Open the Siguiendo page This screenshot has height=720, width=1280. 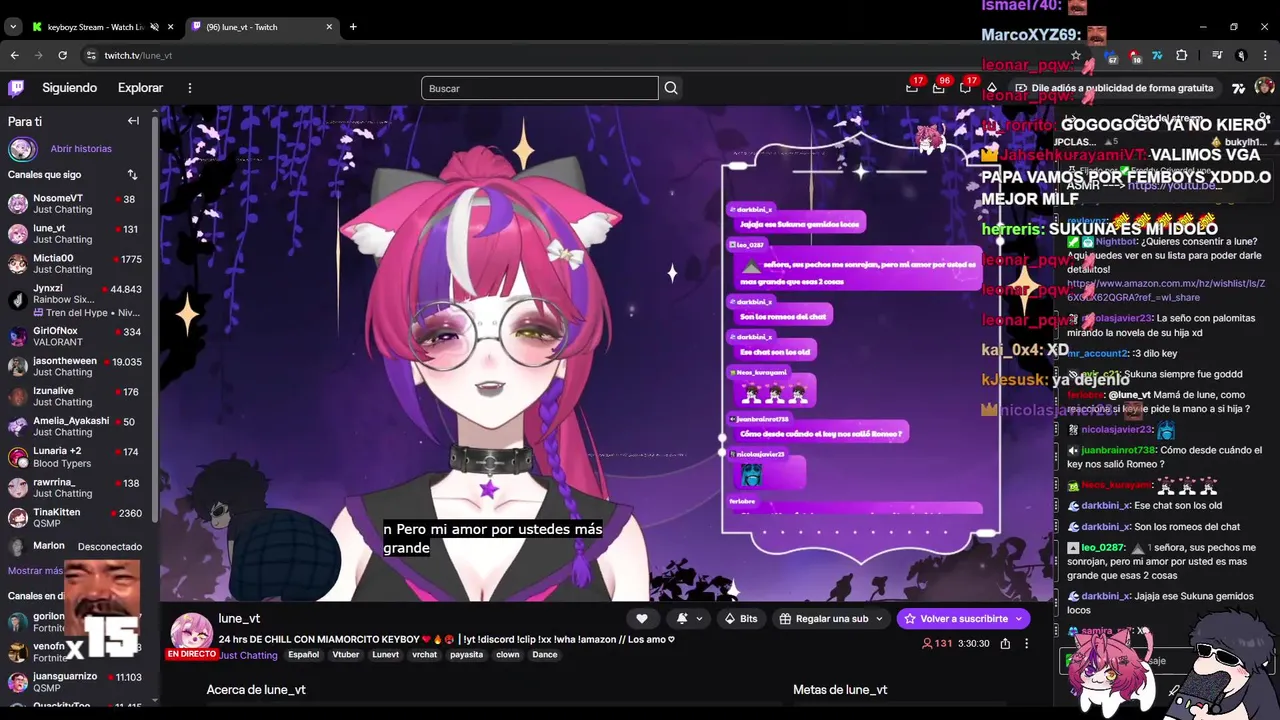pos(69,88)
